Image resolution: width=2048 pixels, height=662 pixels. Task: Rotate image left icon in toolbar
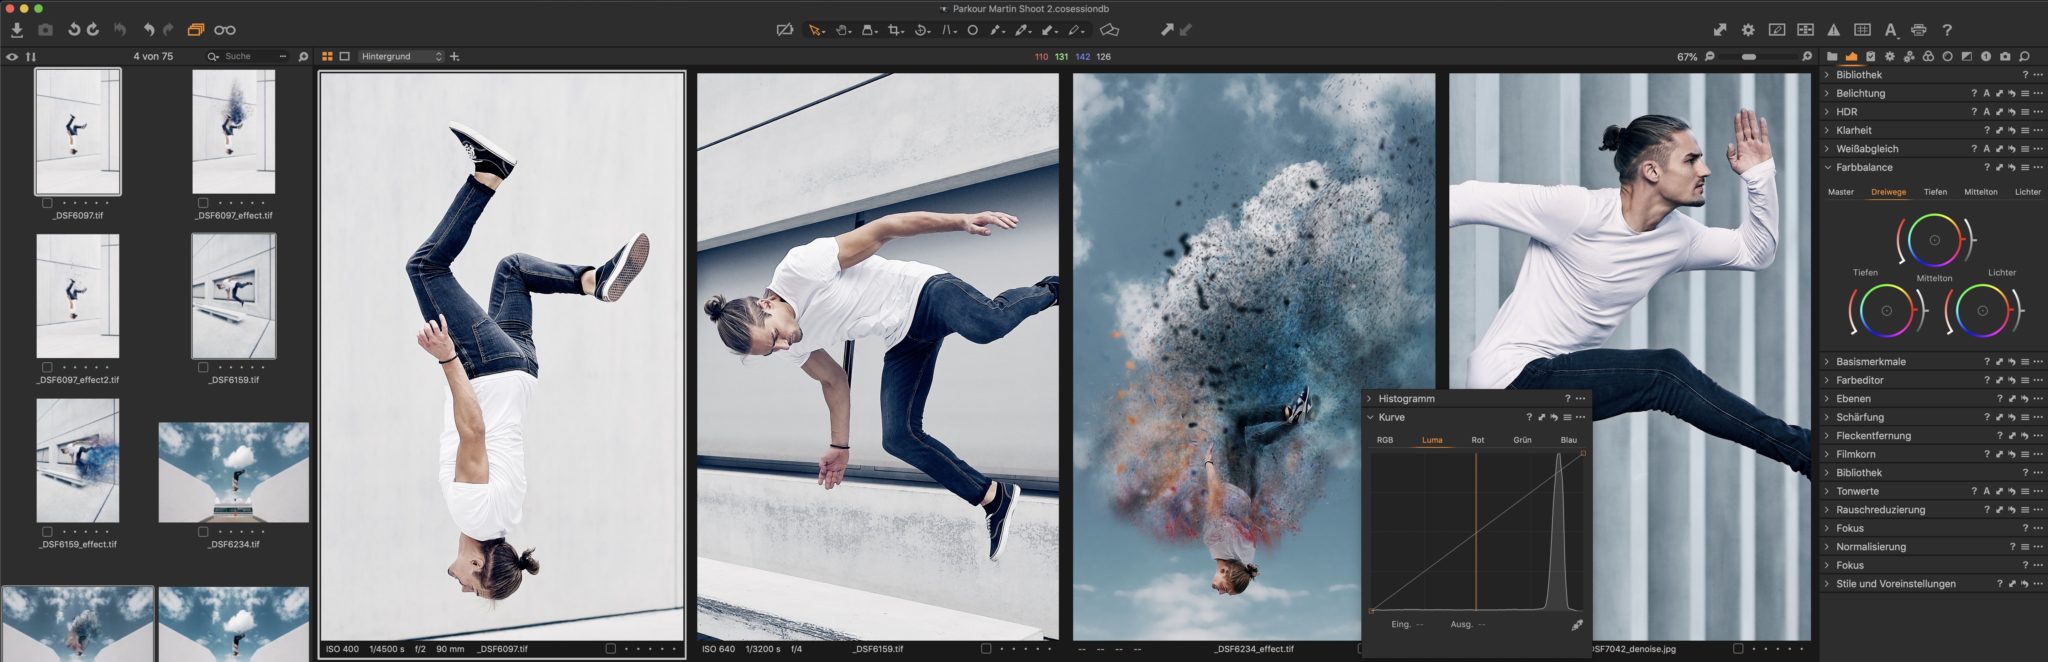click(x=73, y=30)
